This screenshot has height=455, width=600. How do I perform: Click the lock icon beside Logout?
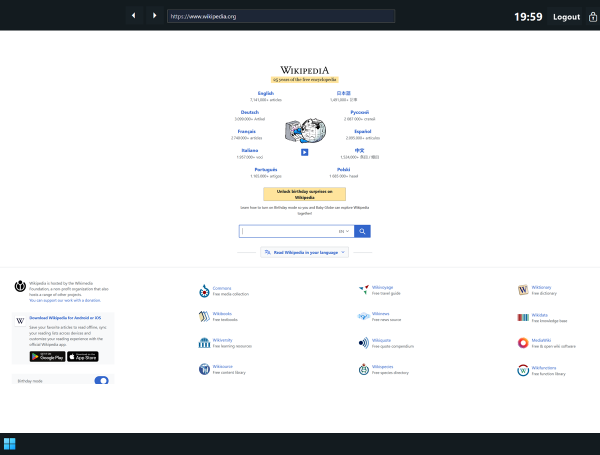tap(593, 16)
